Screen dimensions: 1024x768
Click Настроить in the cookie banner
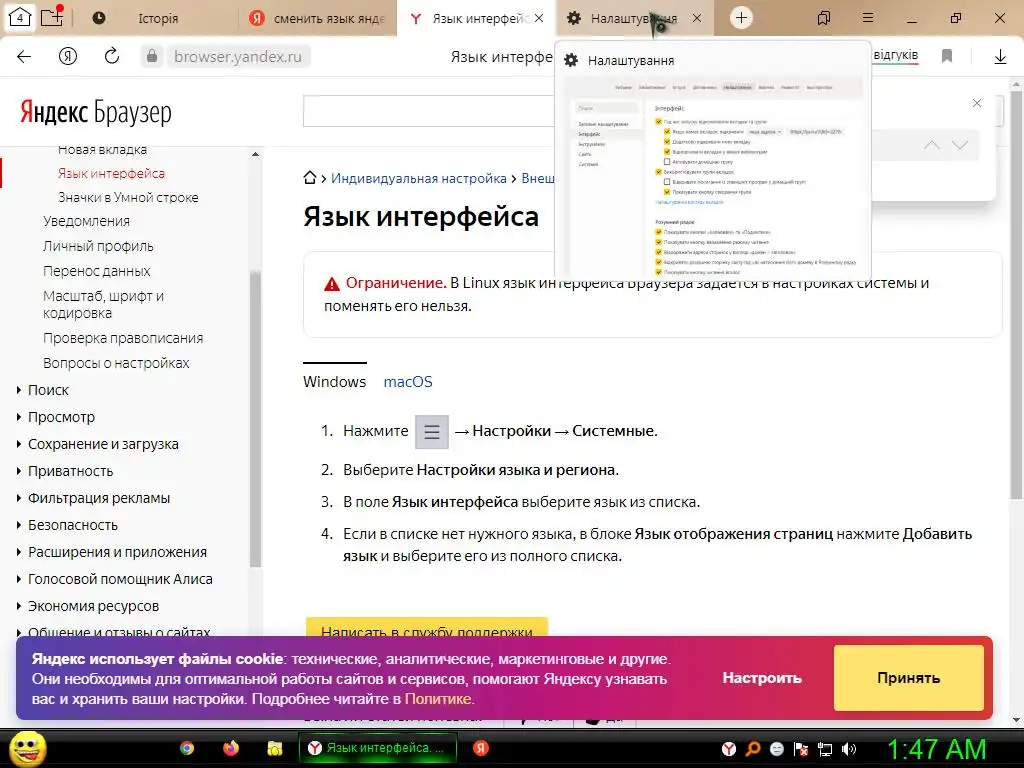pos(761,678)
